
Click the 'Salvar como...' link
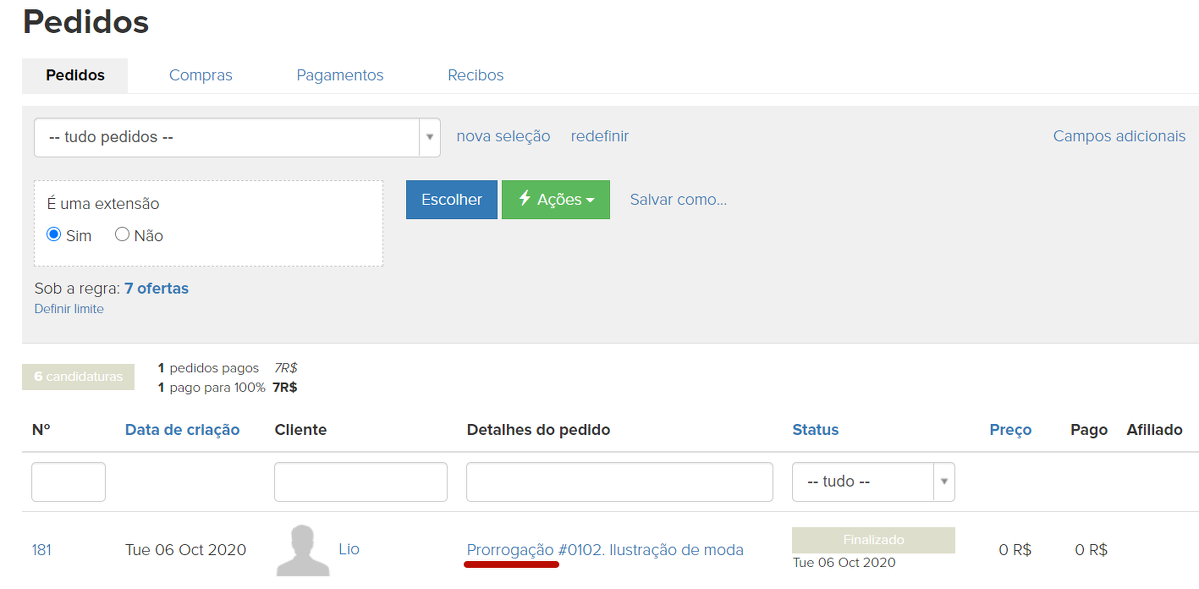(678, 200)
